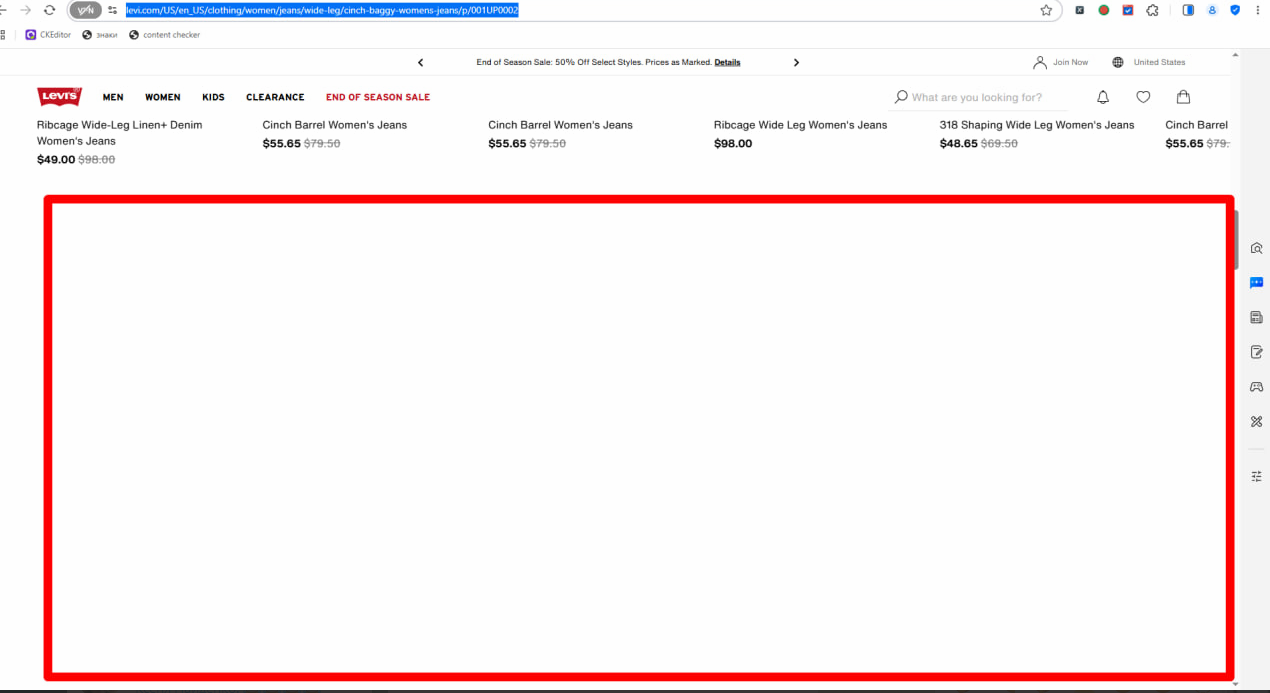1270x693 pixels.
Task: Open the Cinch Barrel Women's Jeans listing cut off at the right
Action: tap(1196, 125)
